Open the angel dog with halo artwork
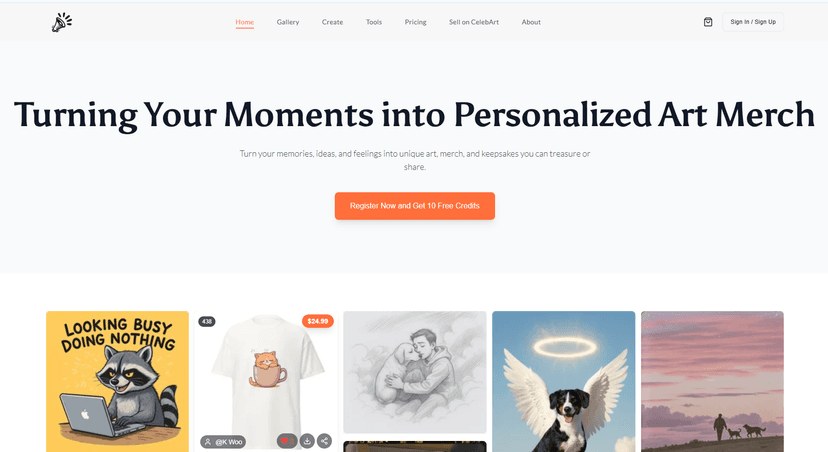828x452 pixels. pos(563,381)
